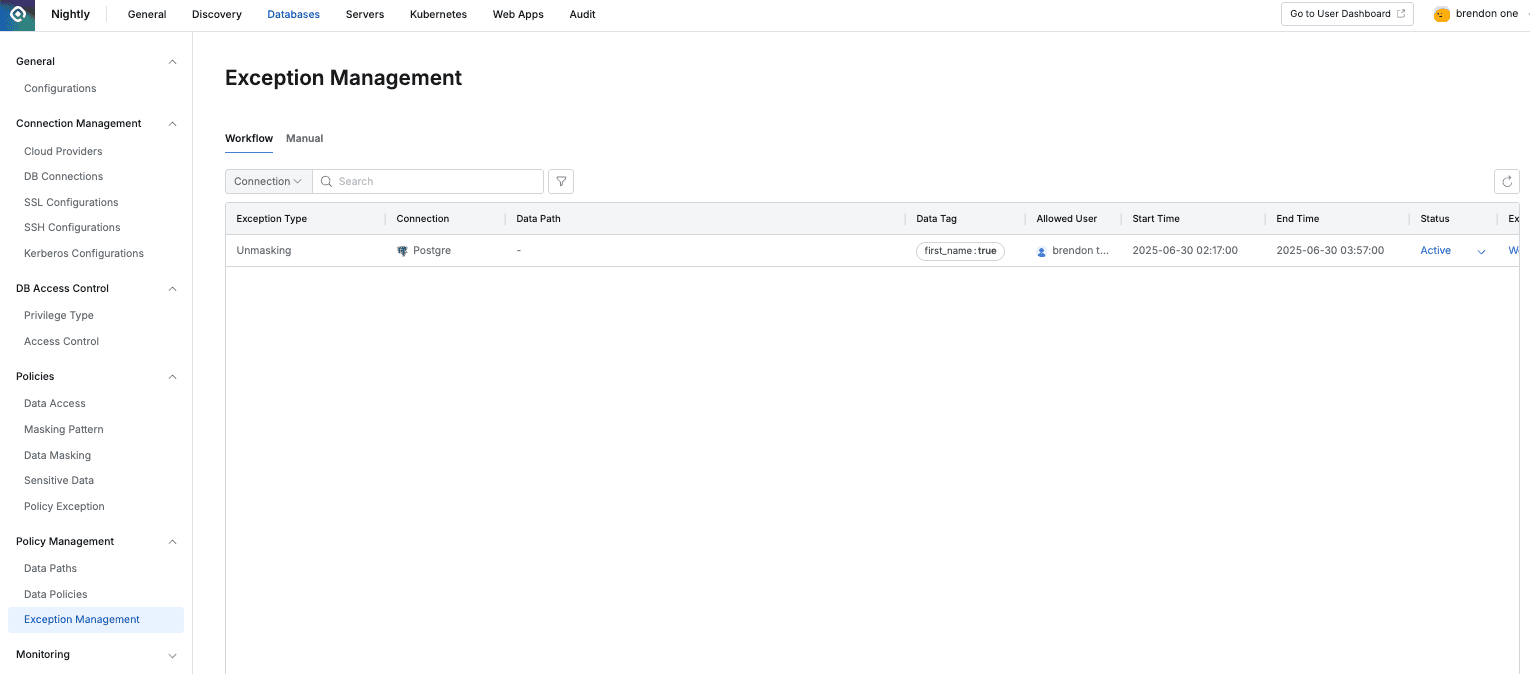Open the Kubernetes top menu
Screen dimensions: 1530x674
(x=438, y=15)
